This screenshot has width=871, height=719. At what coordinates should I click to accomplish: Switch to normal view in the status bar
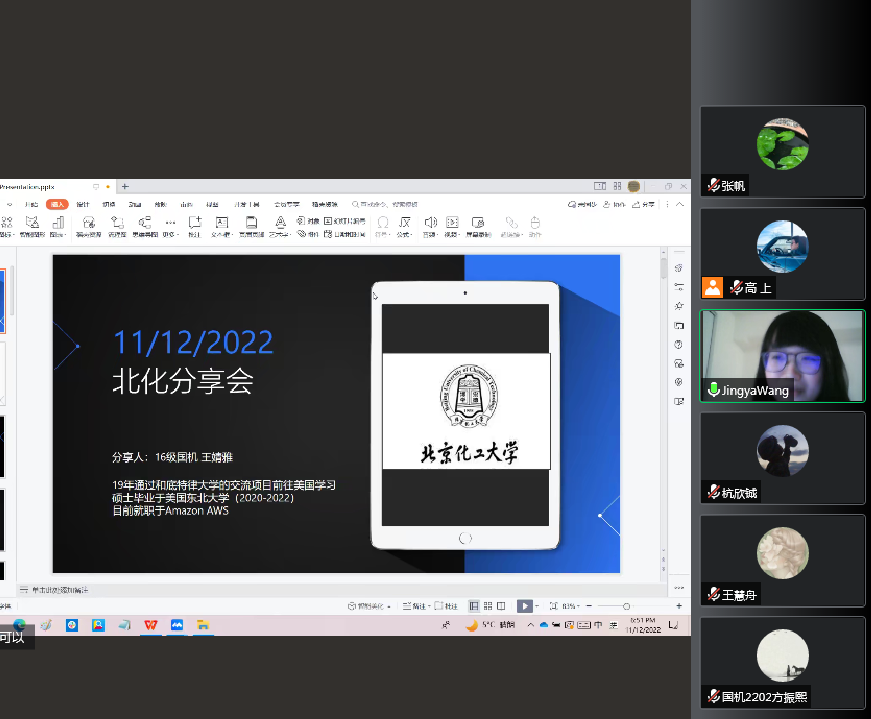(x=474, y=606)
